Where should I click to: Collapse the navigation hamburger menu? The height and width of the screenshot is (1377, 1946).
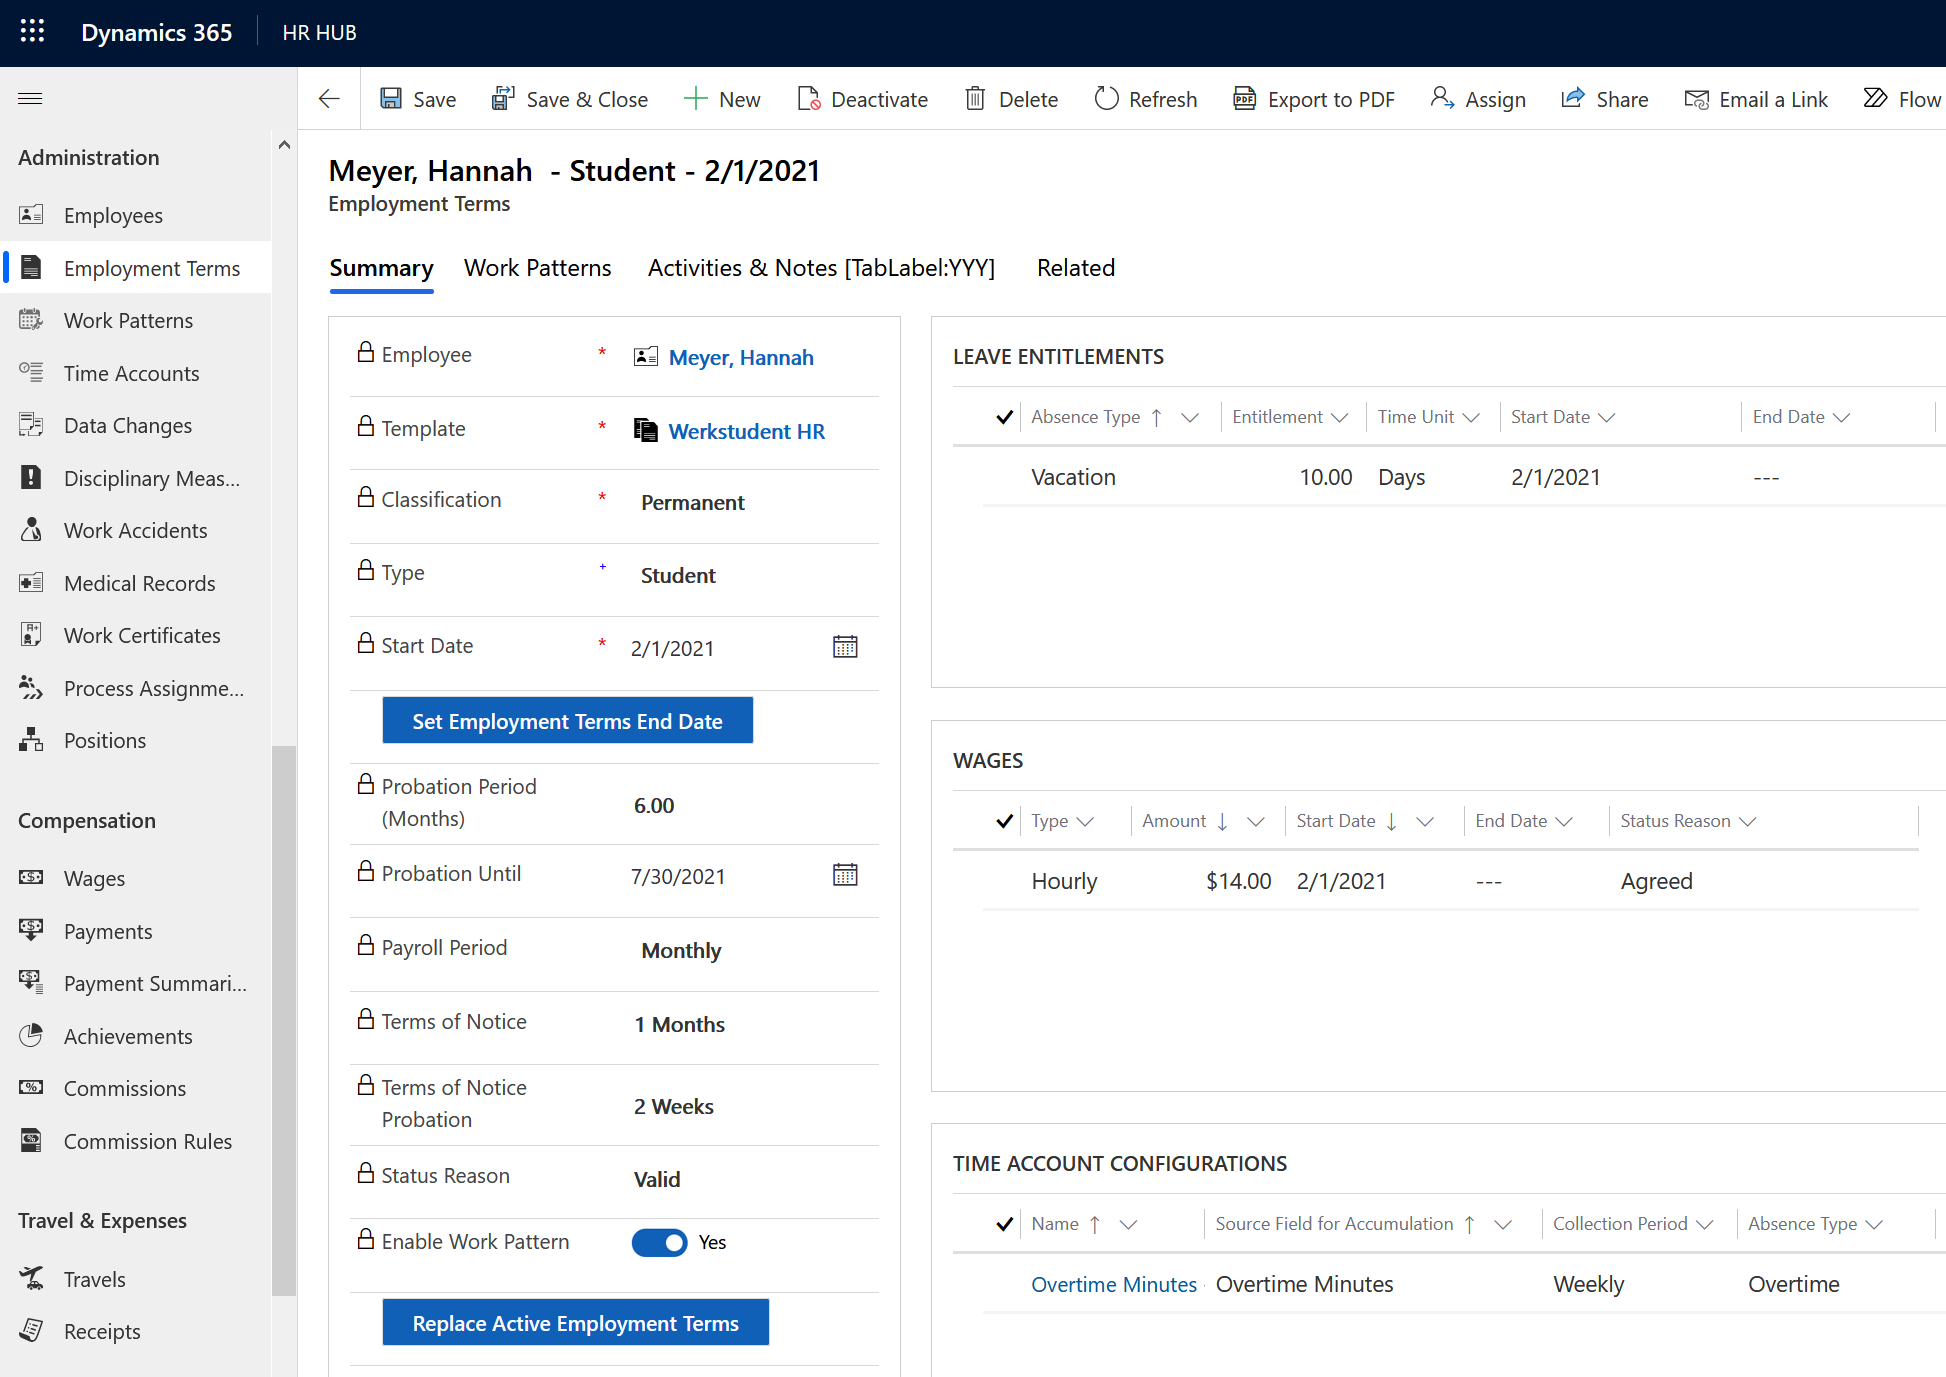tap(30, 98)
